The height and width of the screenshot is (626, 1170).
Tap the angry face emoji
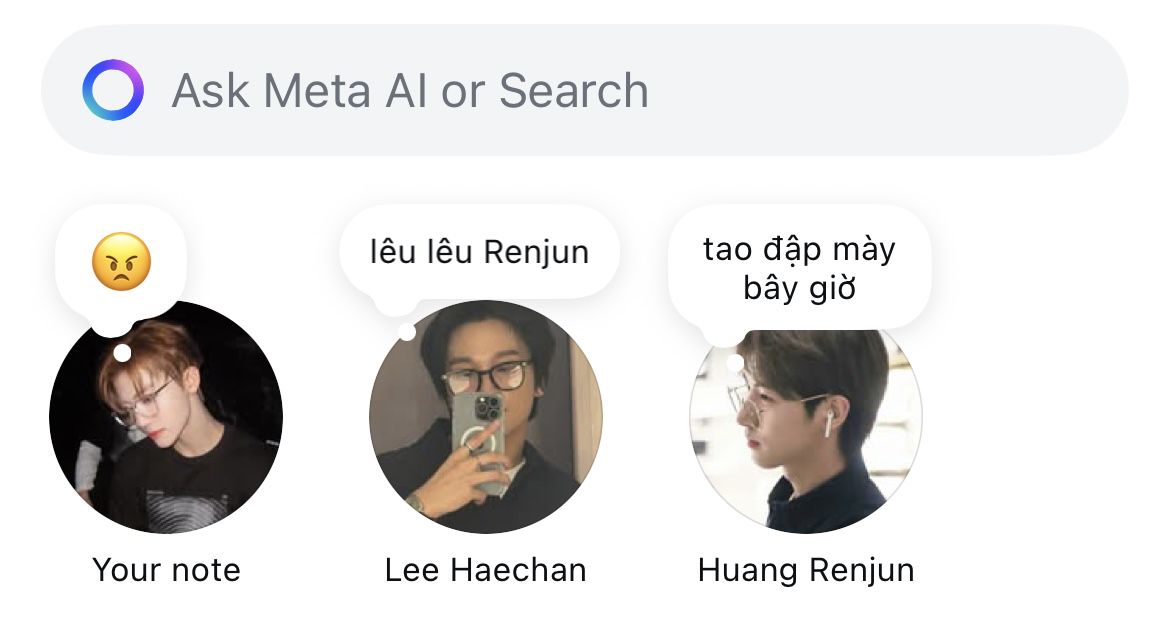tap(121, 262)
